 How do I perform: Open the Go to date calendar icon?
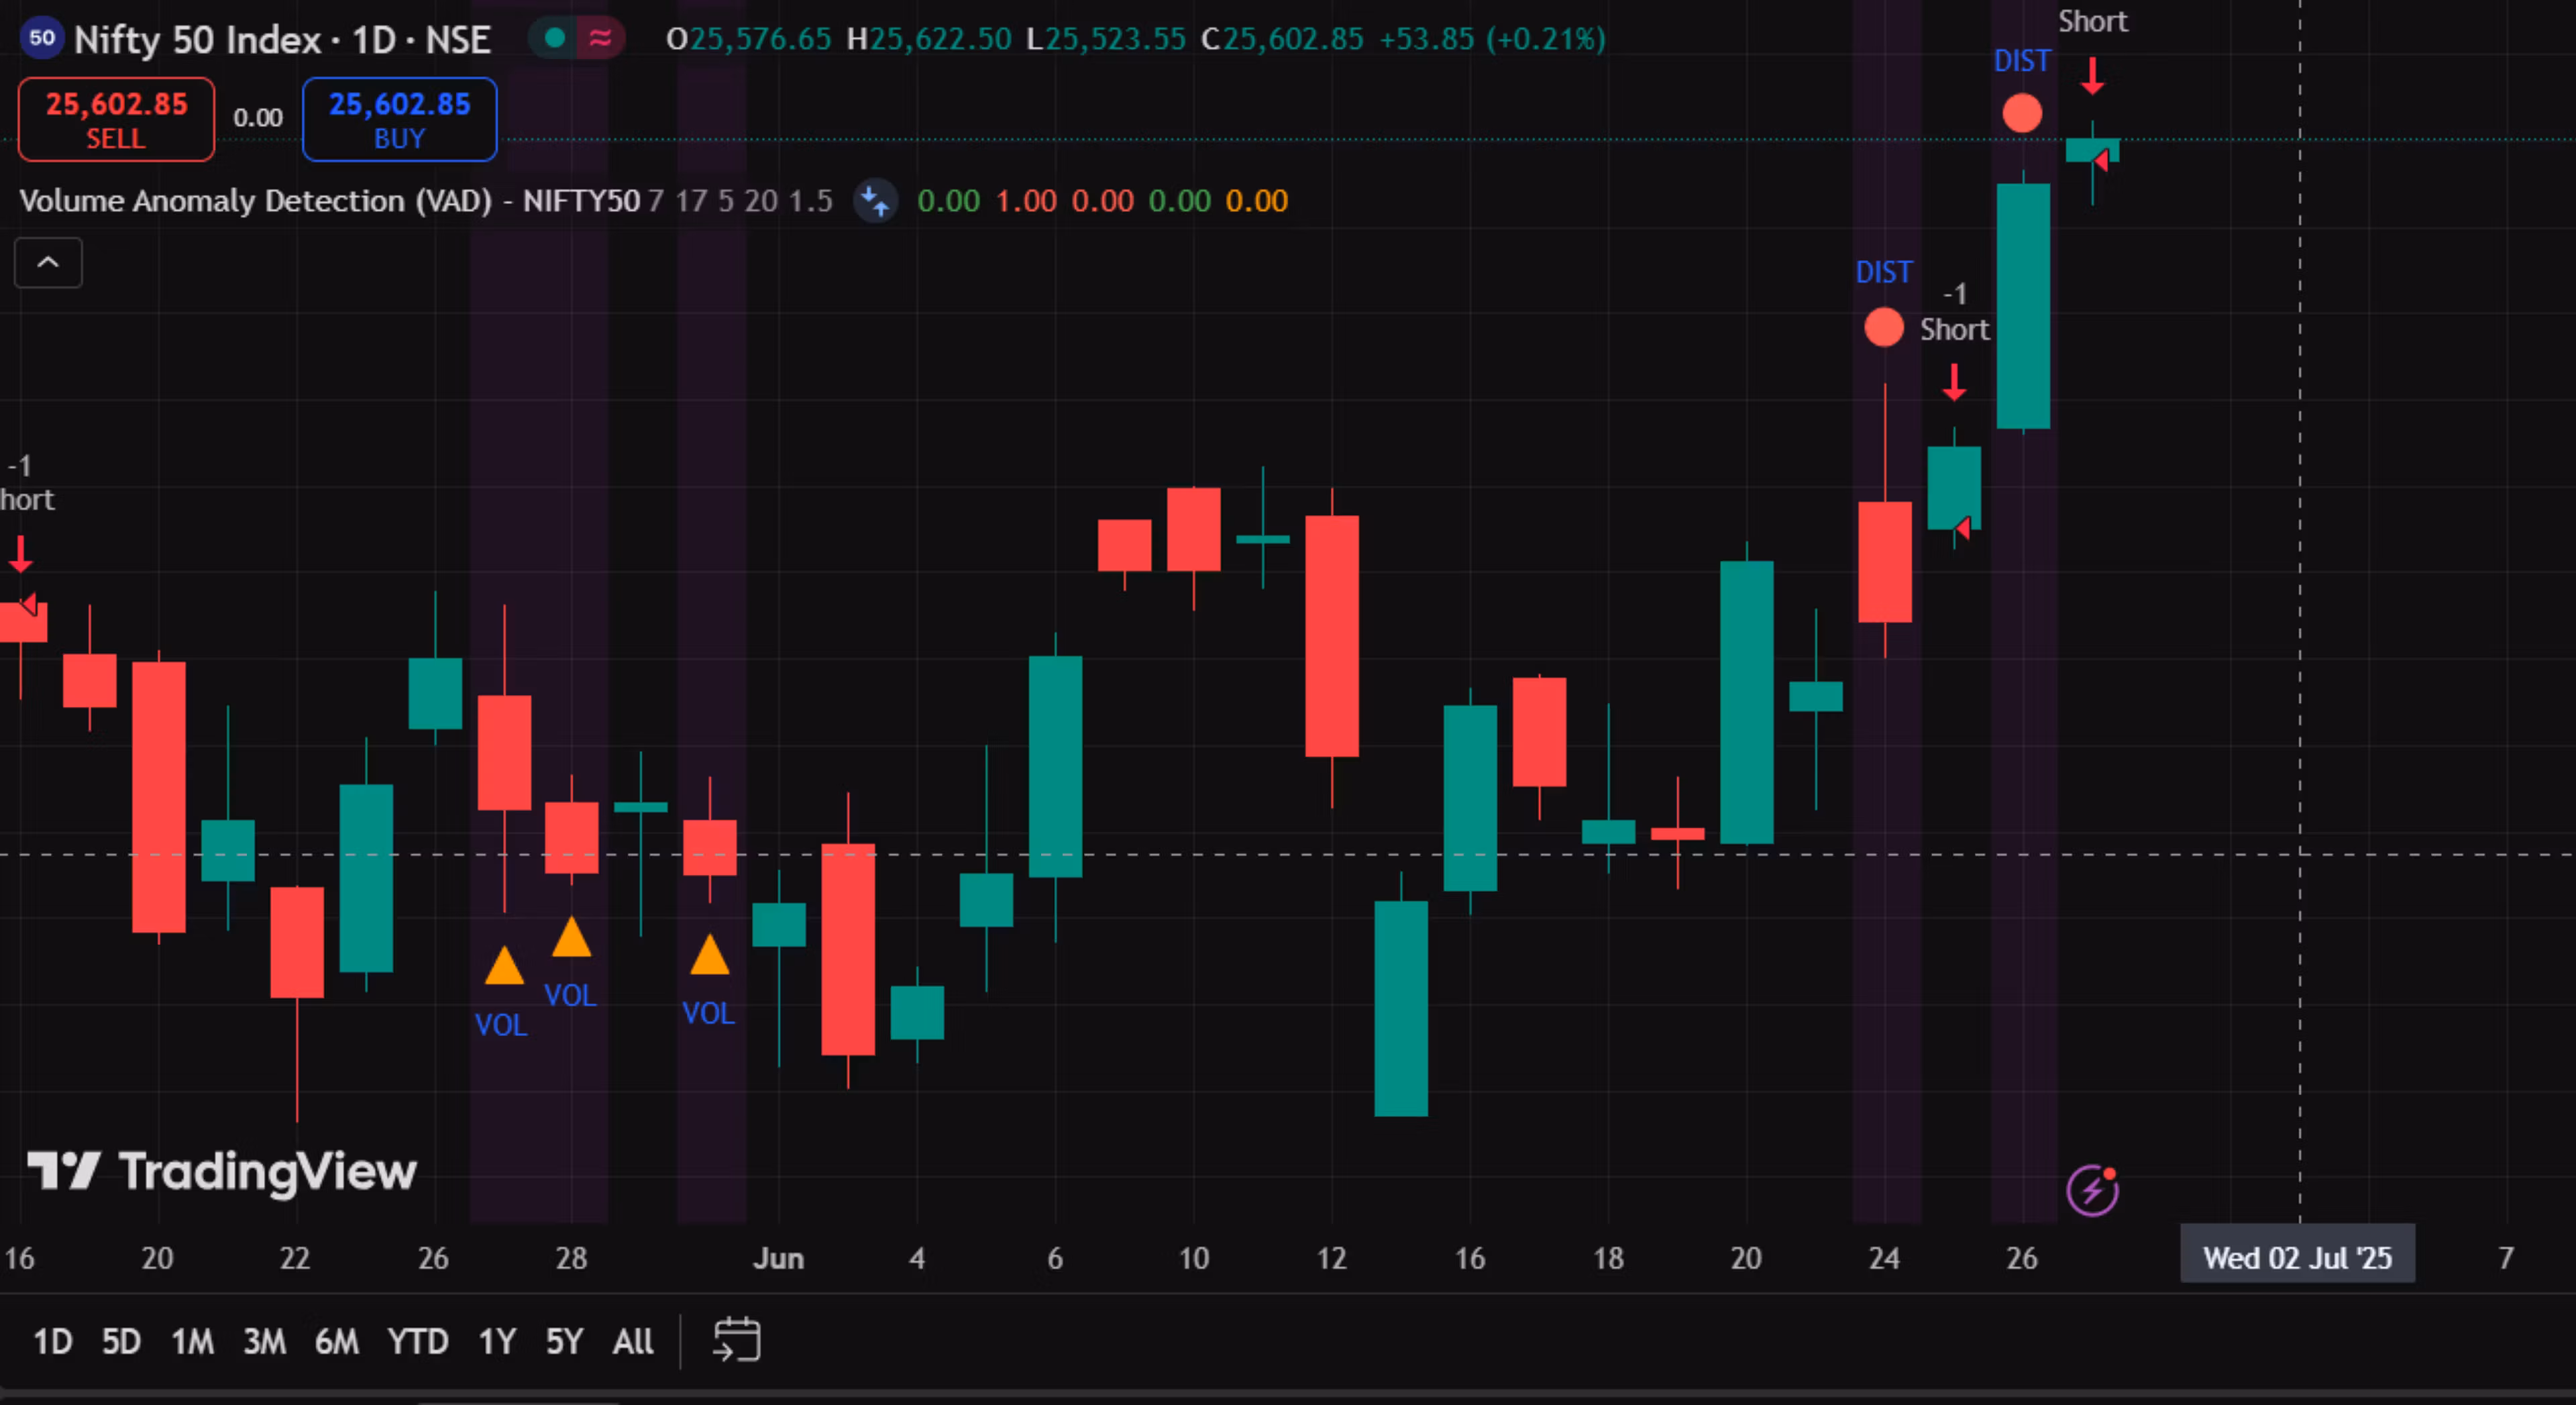point(737,1340)
